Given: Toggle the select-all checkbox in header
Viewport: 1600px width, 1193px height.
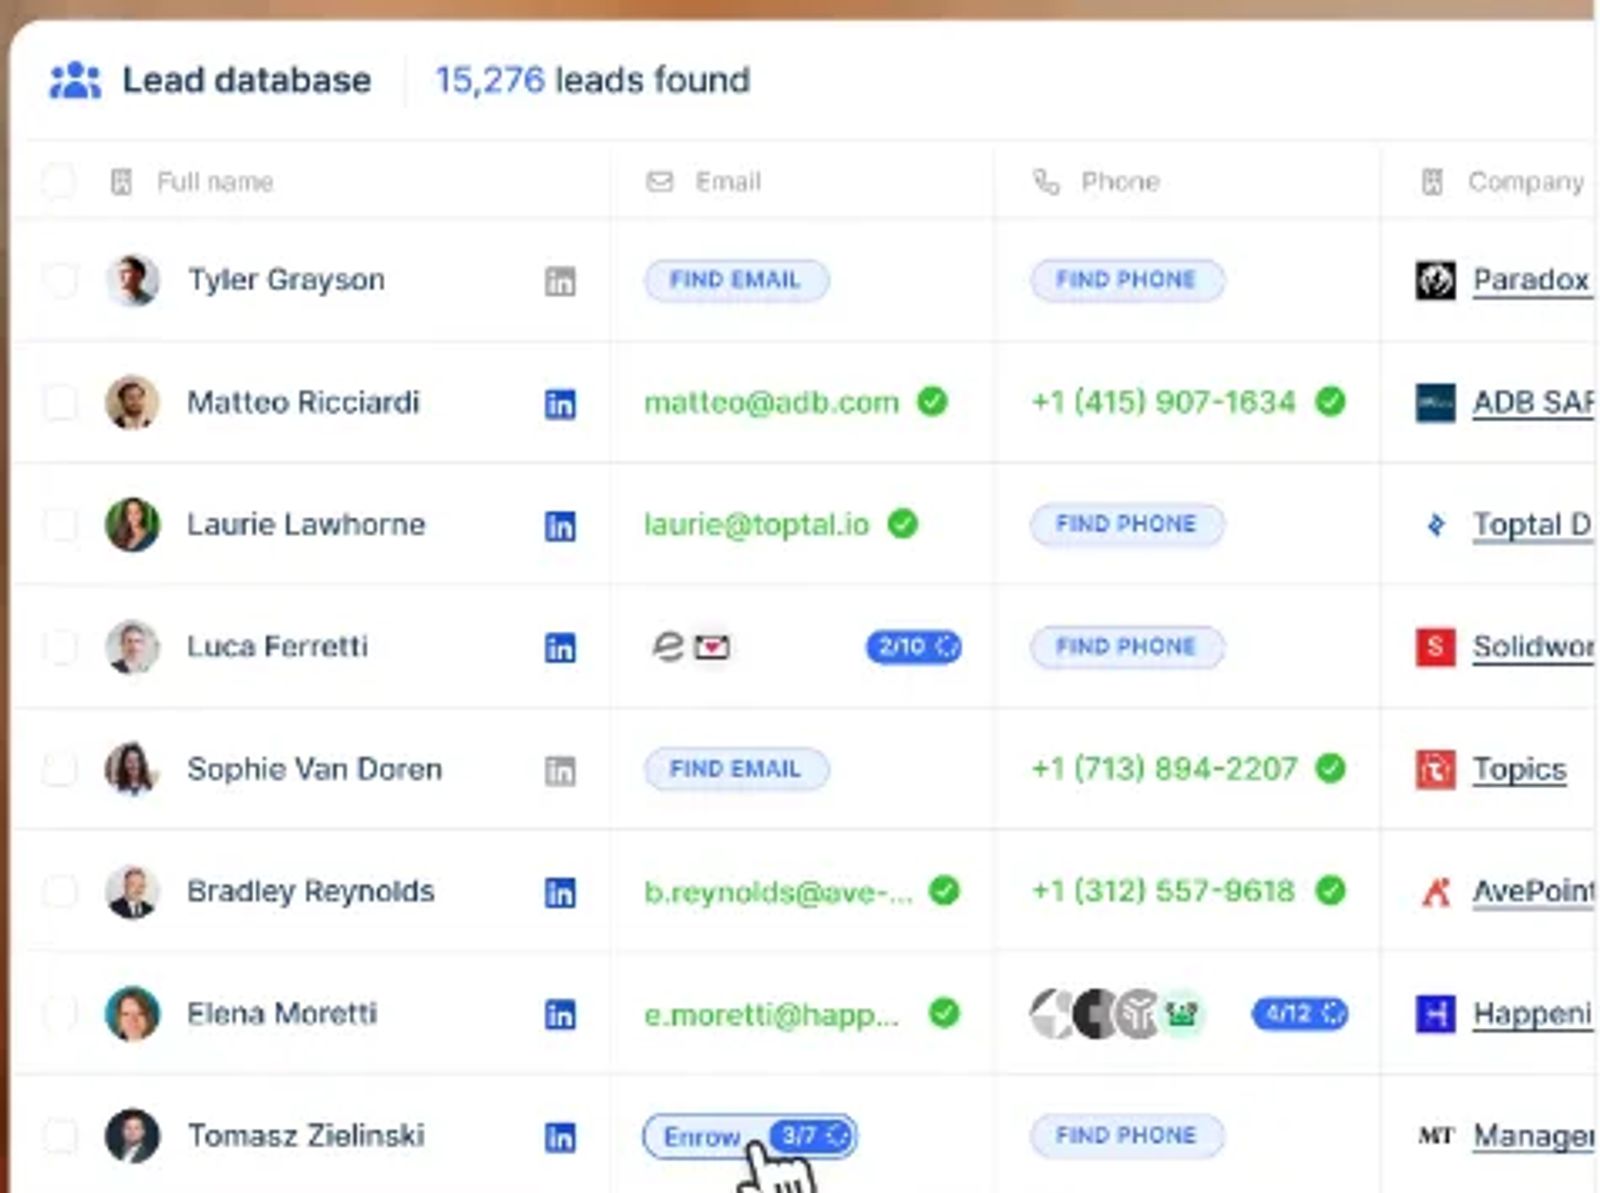Looking at the screenshot, I should 59,181.
